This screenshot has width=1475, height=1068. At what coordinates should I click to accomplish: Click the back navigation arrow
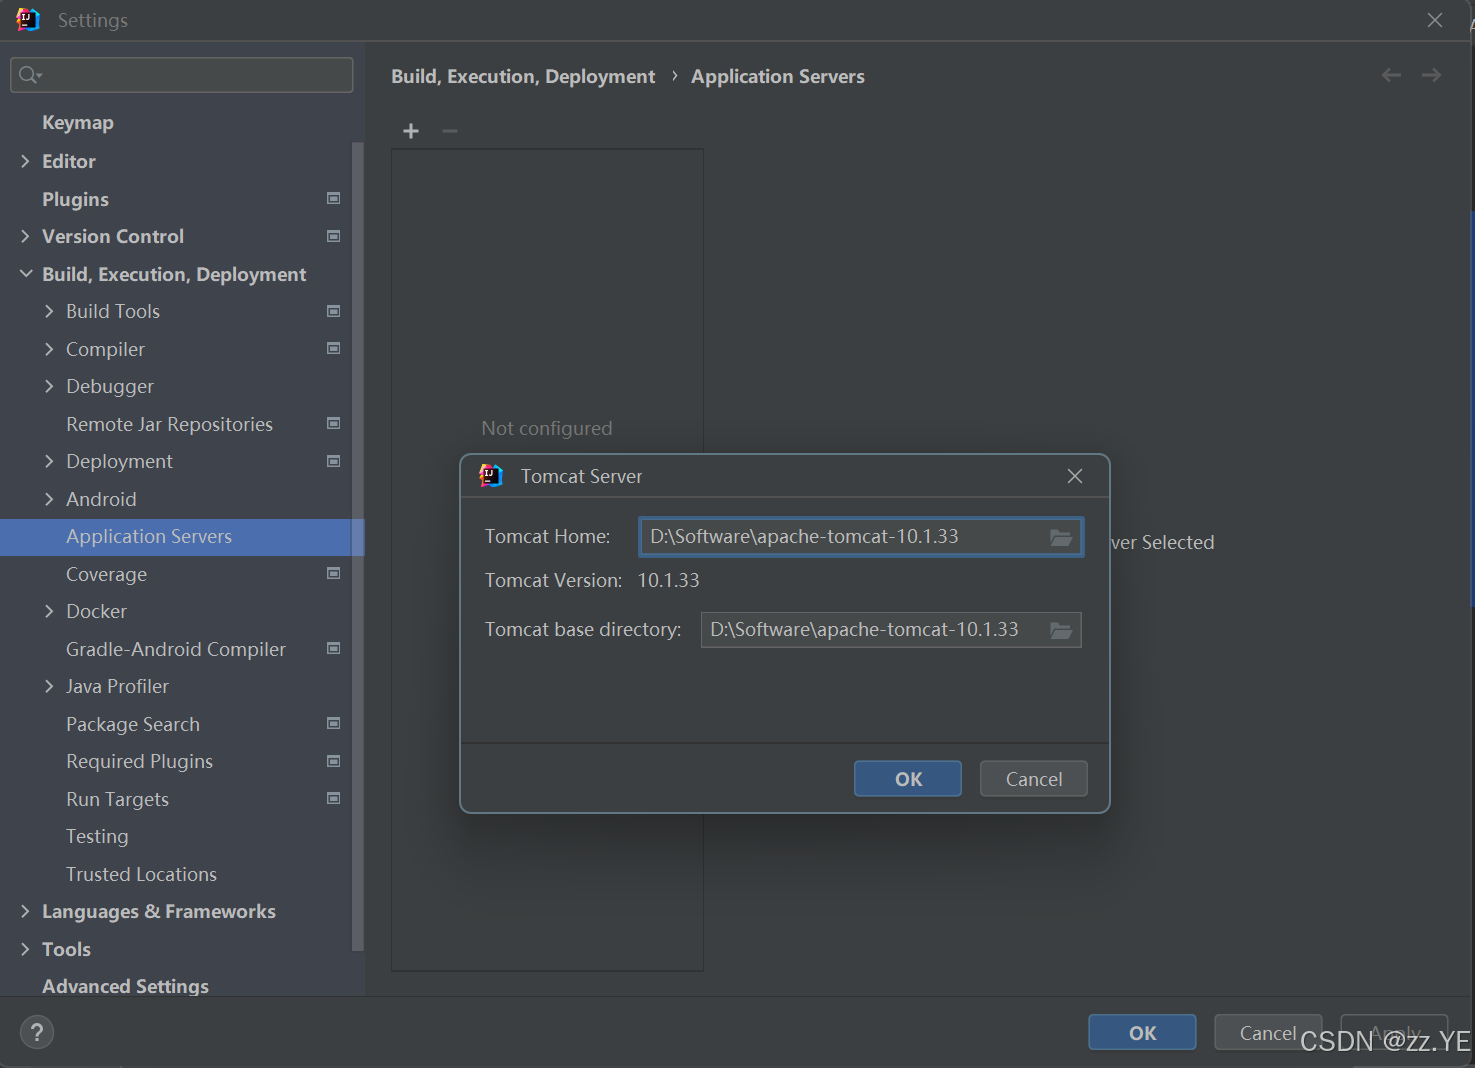(1391, 75)
